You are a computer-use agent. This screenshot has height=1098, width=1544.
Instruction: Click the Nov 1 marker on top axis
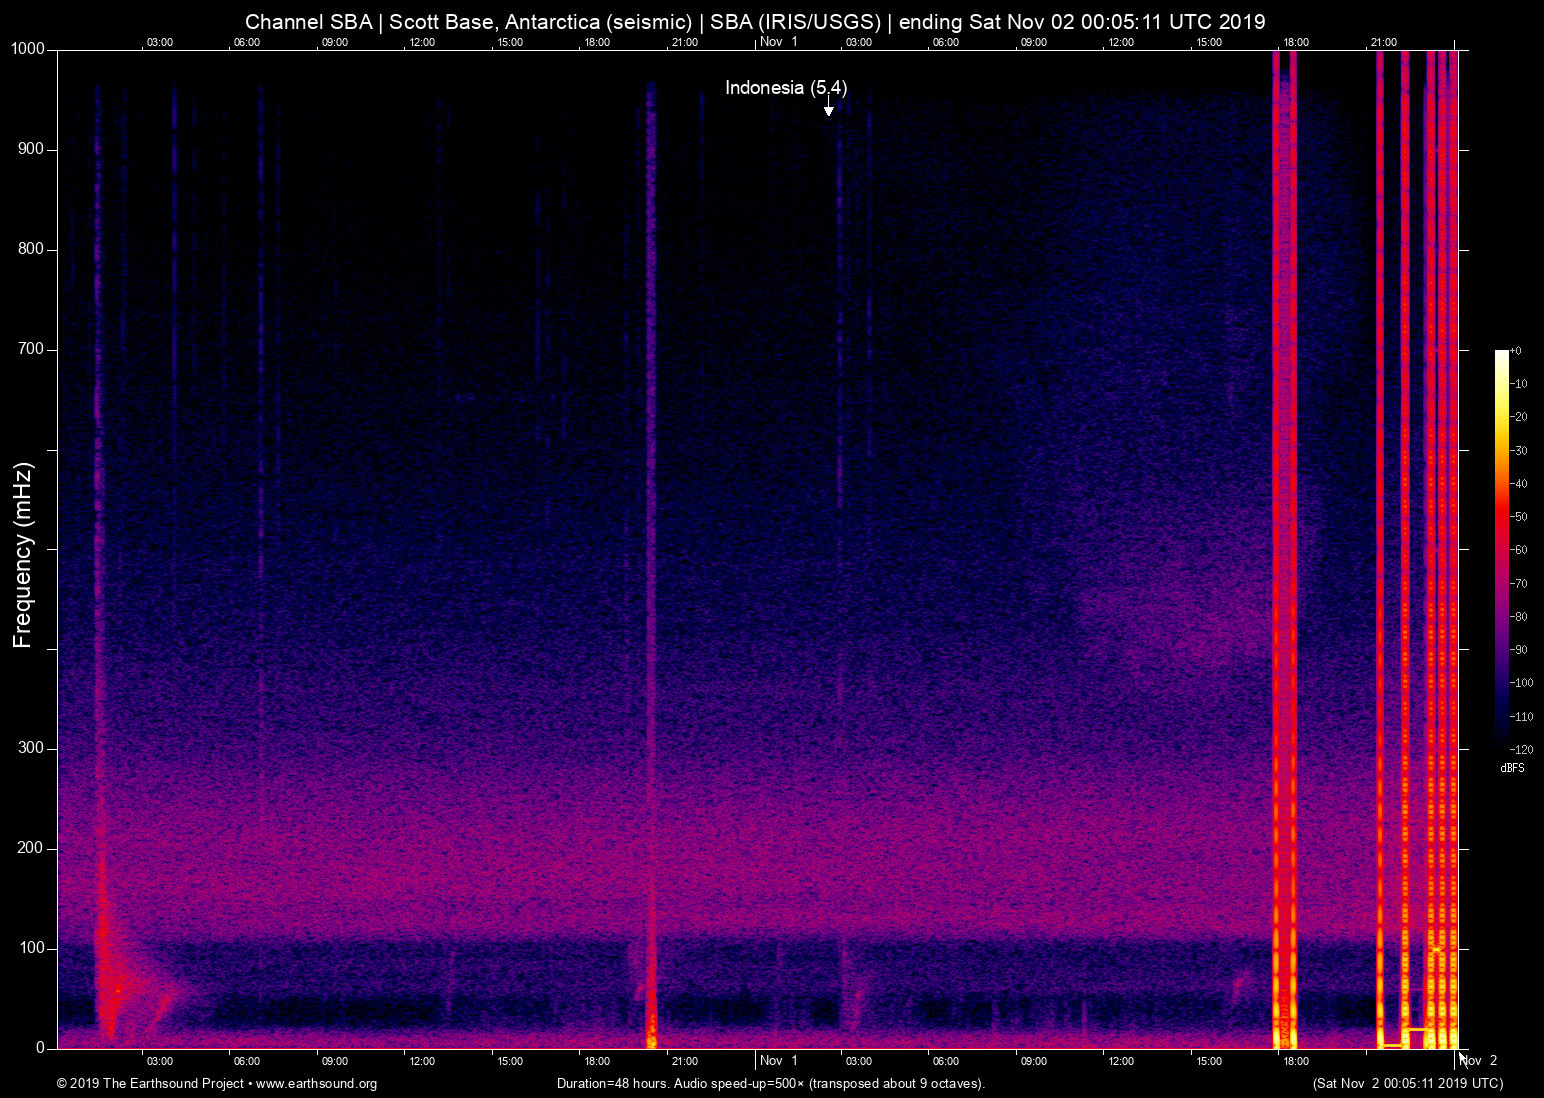pyautogui.click(x=777, y=42)
